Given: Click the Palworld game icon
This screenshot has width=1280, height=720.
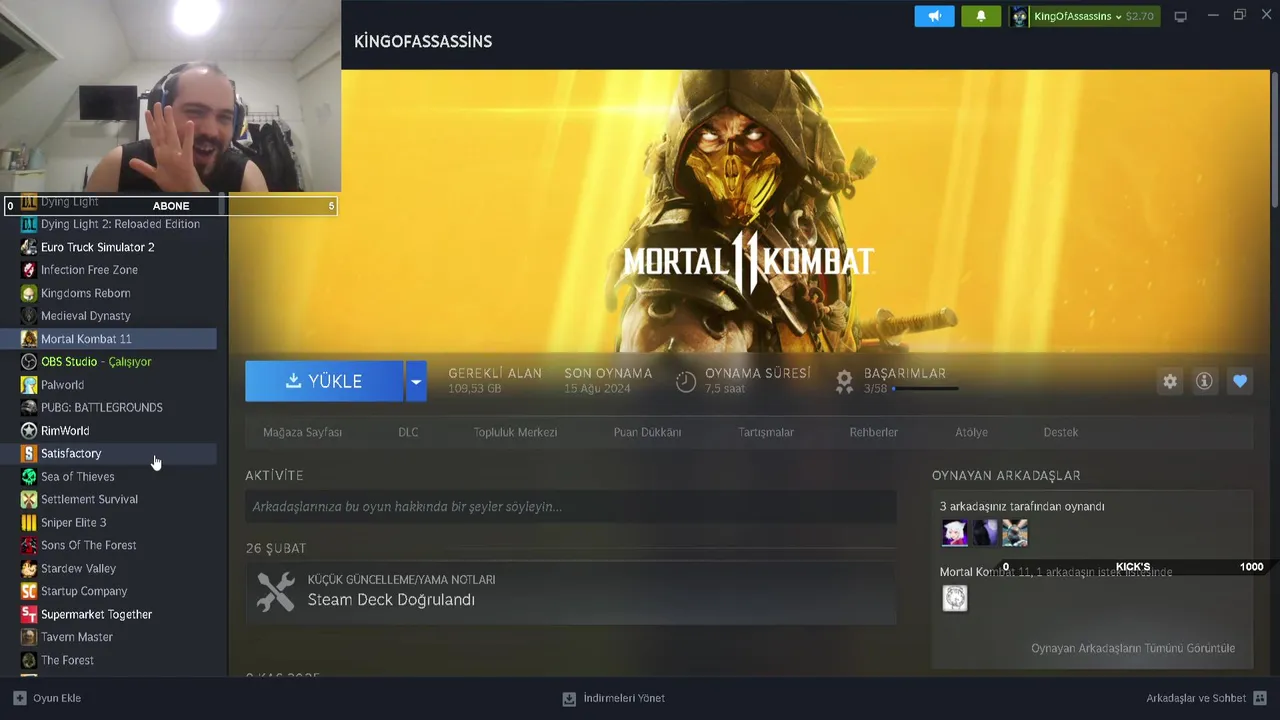Looking at the screenshot, I should [x=29, y=385].
